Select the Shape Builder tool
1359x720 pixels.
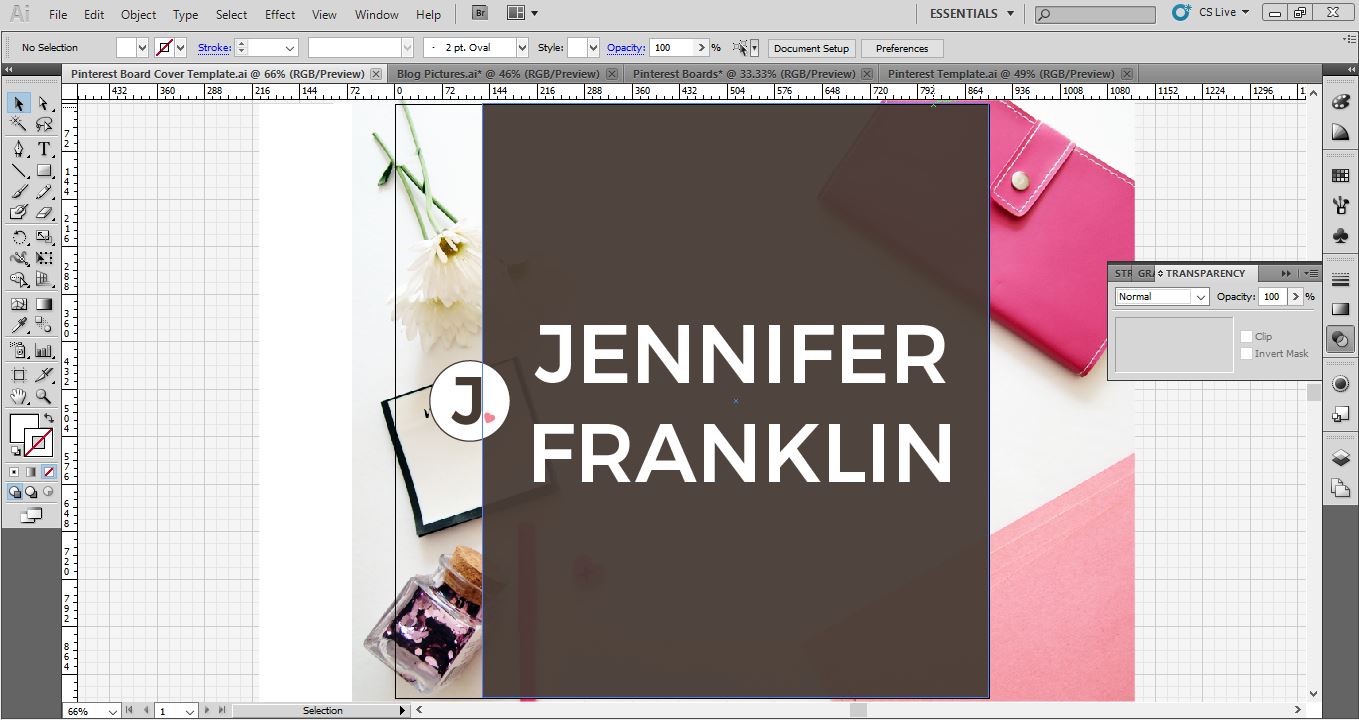[19, 279]
